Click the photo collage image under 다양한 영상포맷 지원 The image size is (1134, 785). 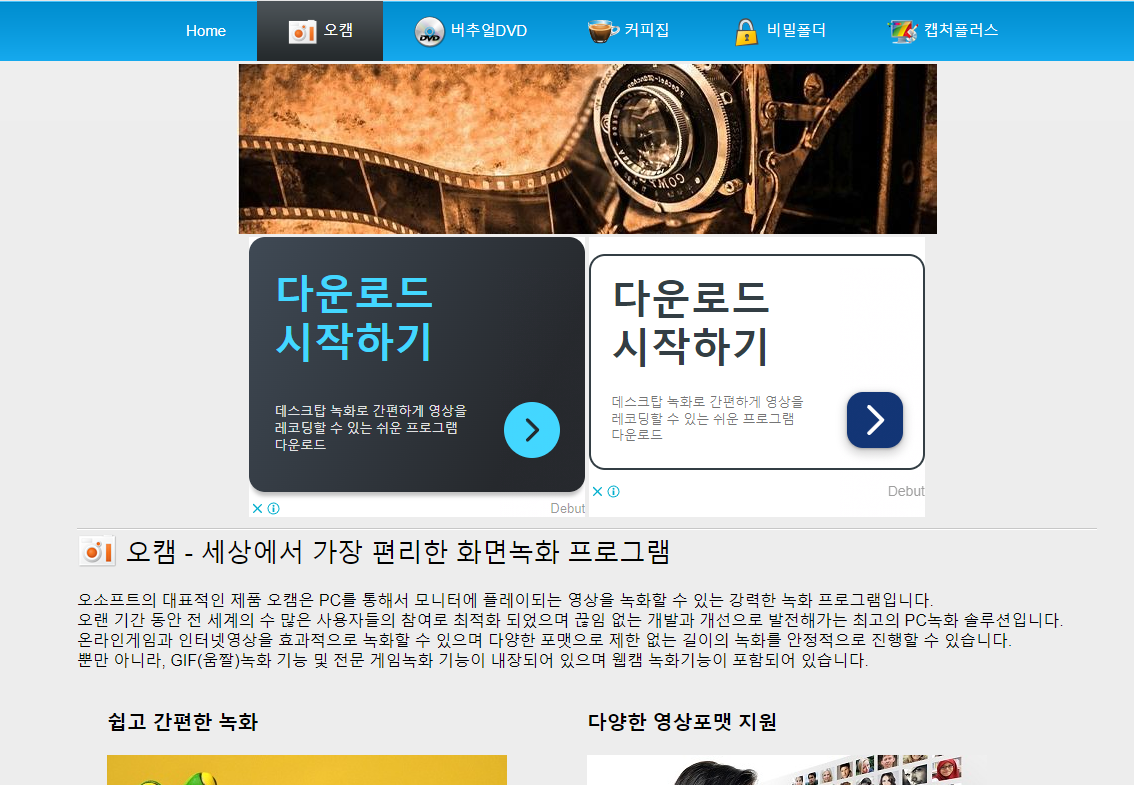point(787,770)
